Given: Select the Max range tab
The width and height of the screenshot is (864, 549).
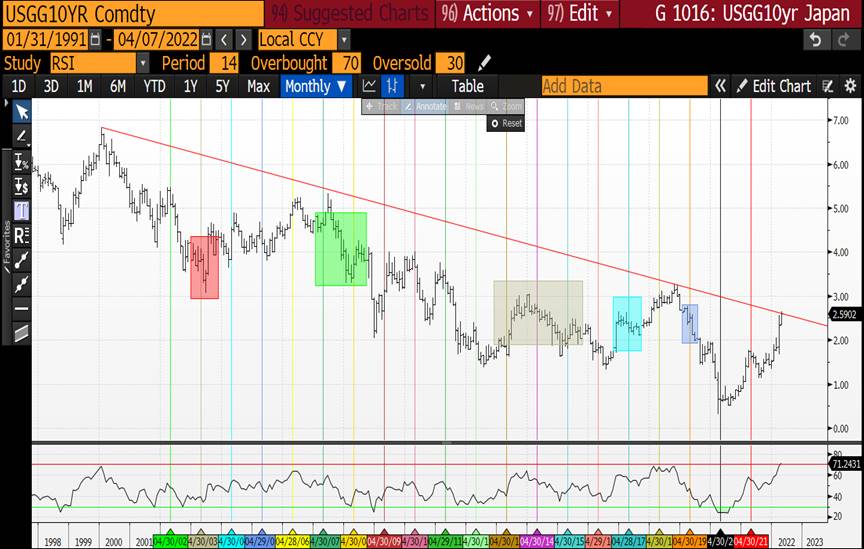Looking at the screenshot, I should pos(258,86).
